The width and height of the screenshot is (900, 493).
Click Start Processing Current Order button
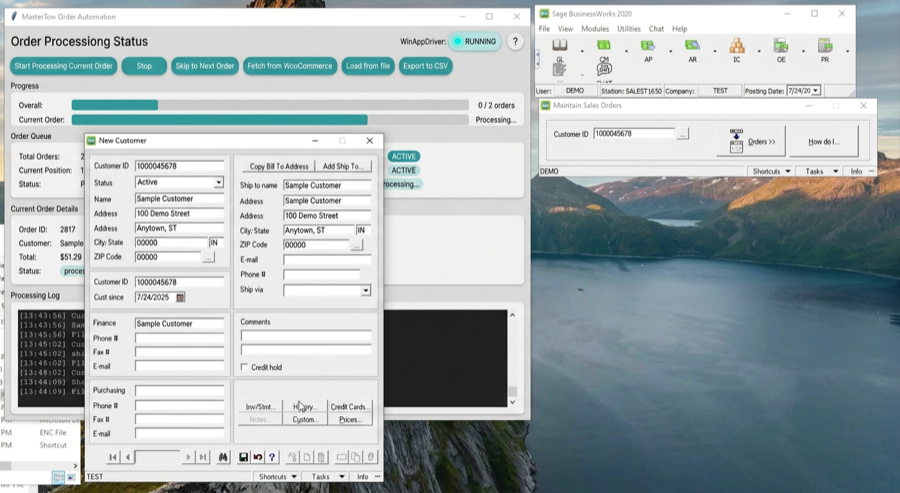pyautogui.click(x=64, y=66)
